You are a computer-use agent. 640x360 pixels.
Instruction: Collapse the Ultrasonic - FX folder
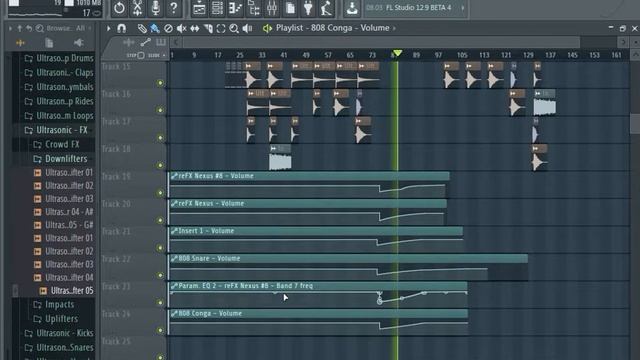[56, 130]
